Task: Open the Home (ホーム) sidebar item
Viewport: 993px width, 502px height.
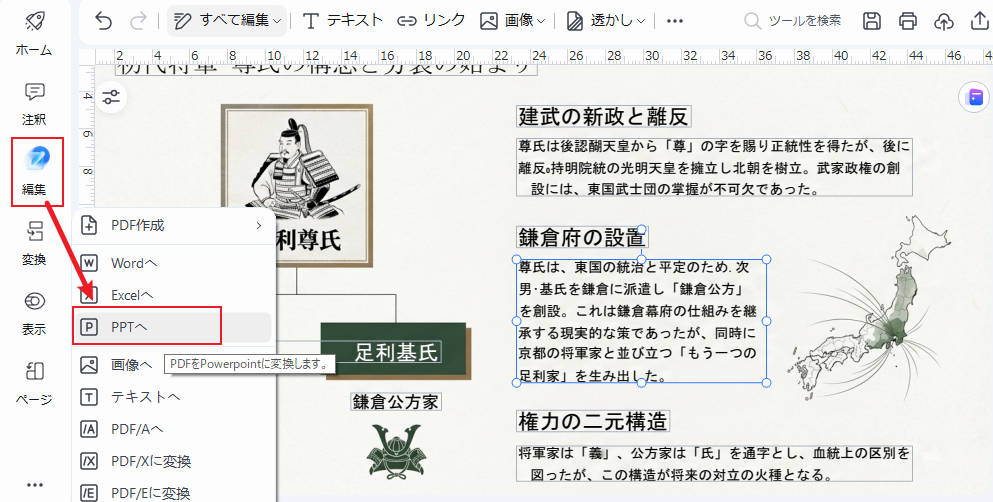Action: pos(34,33)
